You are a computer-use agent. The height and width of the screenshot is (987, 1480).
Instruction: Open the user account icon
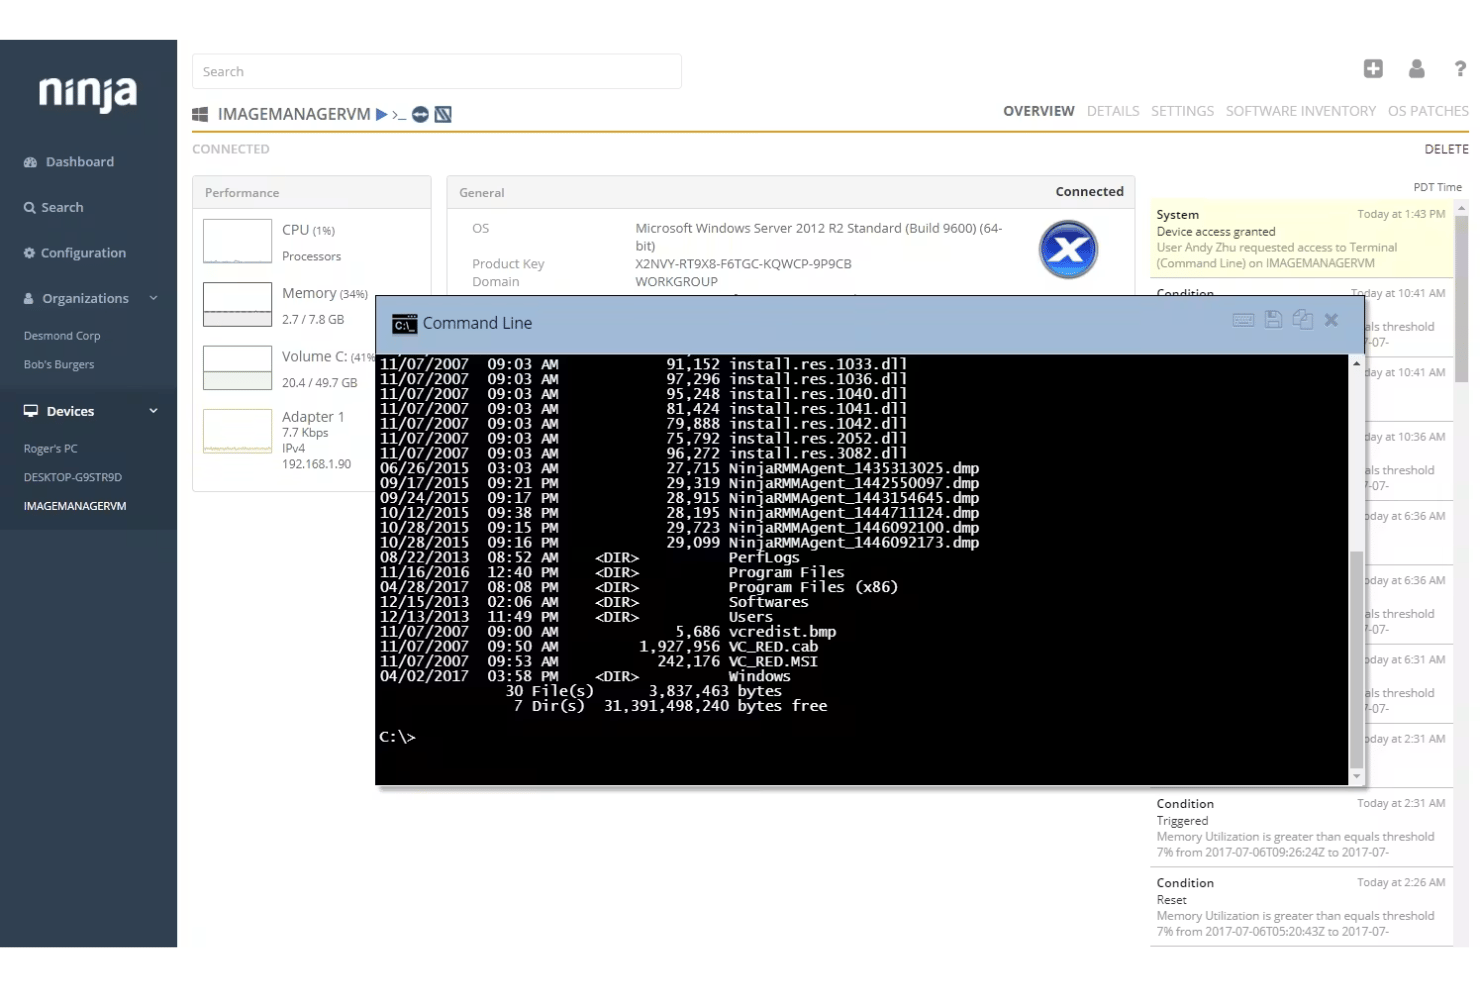point(1416,68)
